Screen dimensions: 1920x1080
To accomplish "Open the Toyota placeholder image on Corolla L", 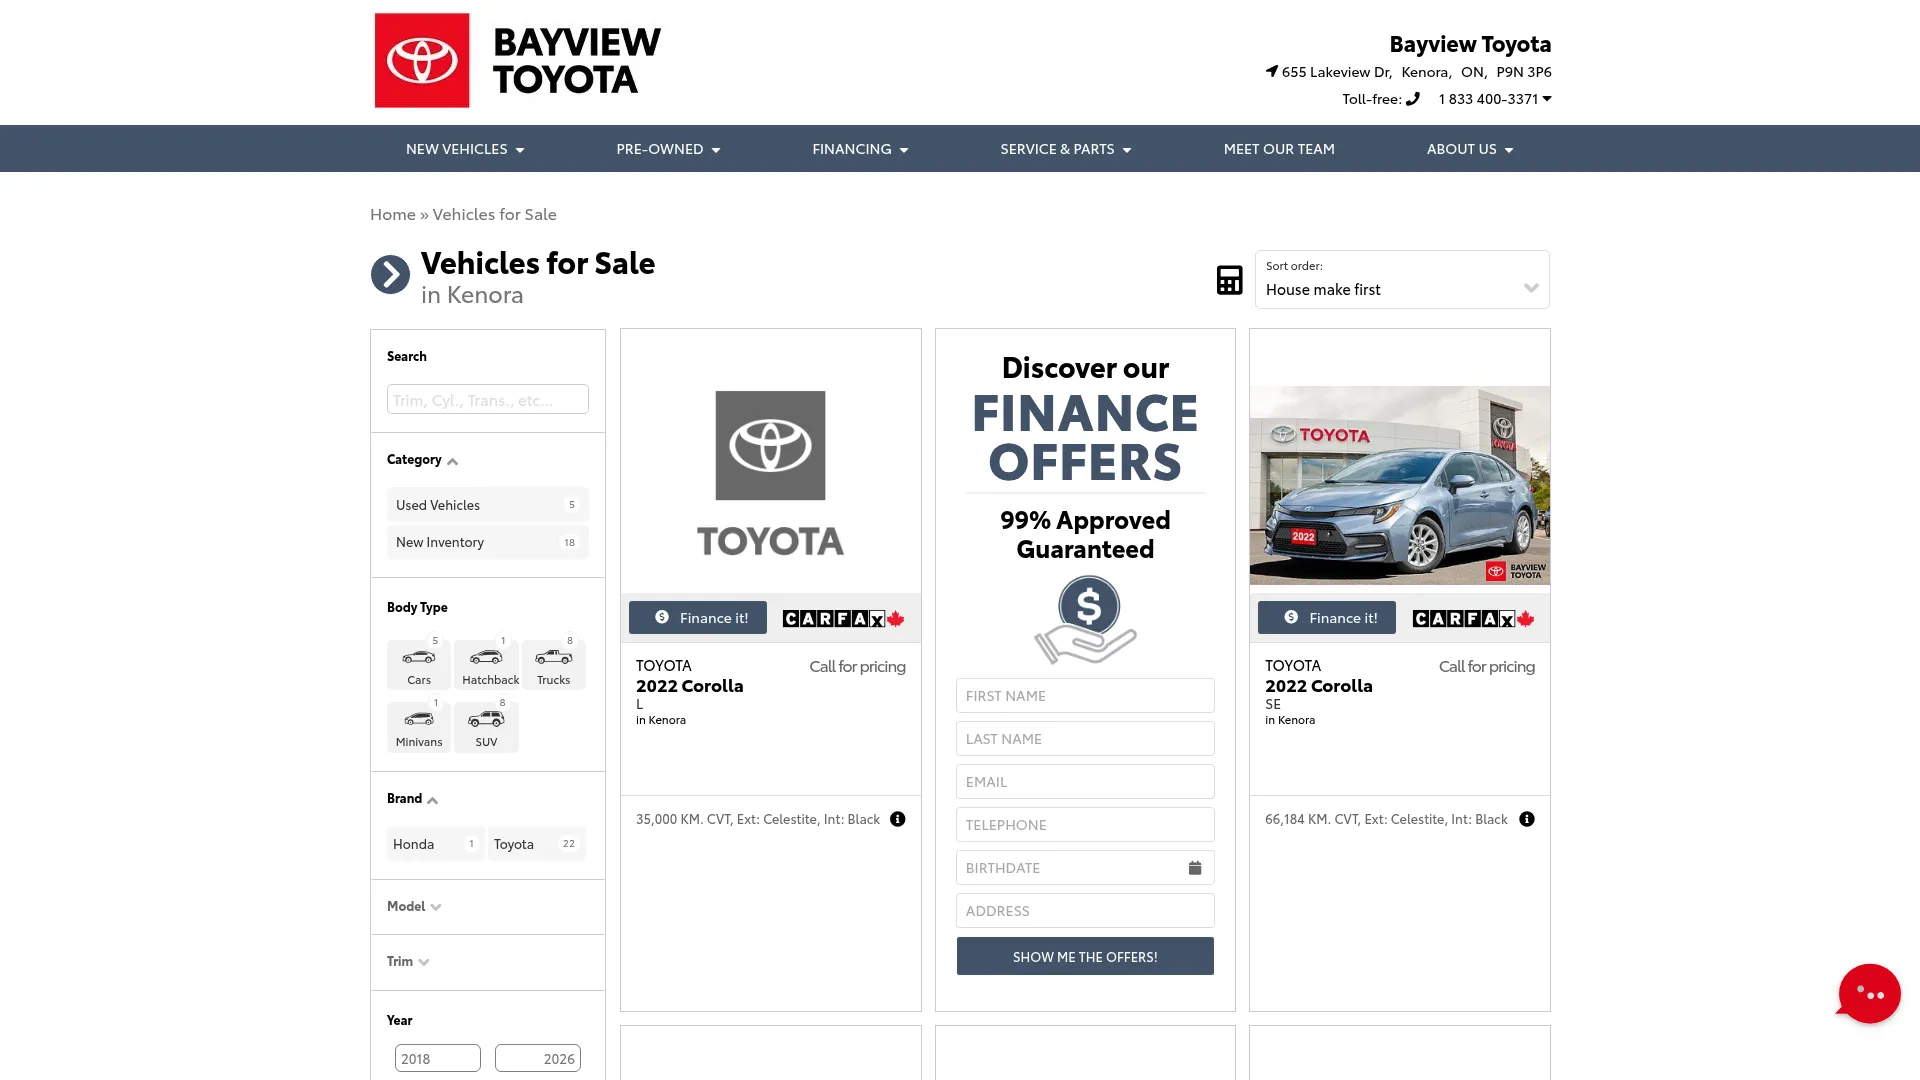I will 771,473.
